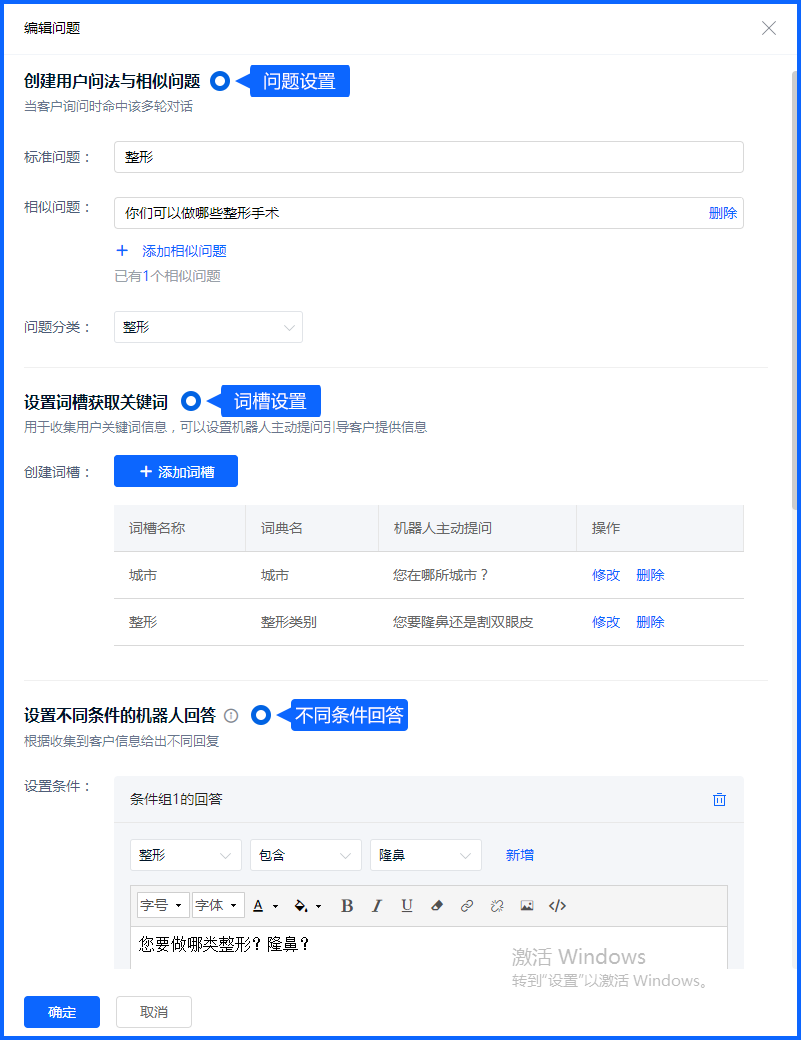Toggle bold formatting
This screenshot has height=1040, width=801.
click(347, 906)
